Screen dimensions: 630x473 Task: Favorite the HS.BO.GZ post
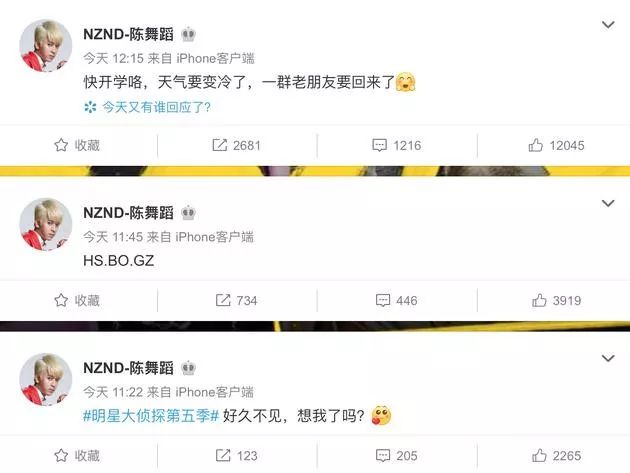(77, 300)
